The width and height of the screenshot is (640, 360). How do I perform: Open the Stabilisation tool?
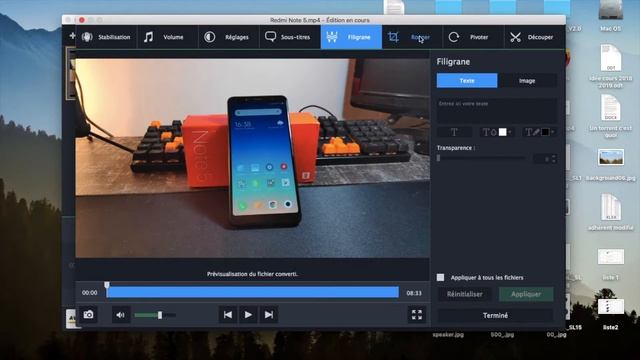[x=106, y=37]
